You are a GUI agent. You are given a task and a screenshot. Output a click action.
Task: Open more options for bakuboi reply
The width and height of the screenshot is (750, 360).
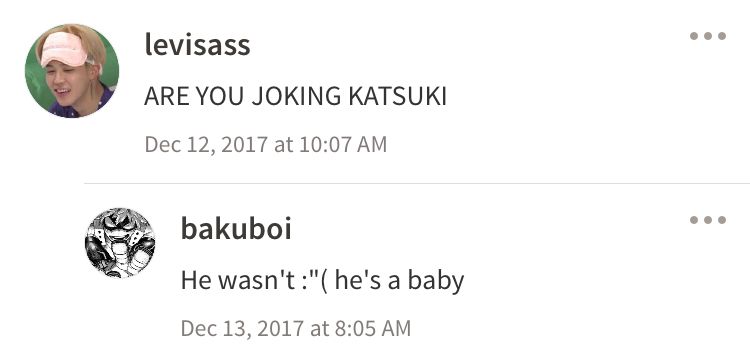coord(708,220)
